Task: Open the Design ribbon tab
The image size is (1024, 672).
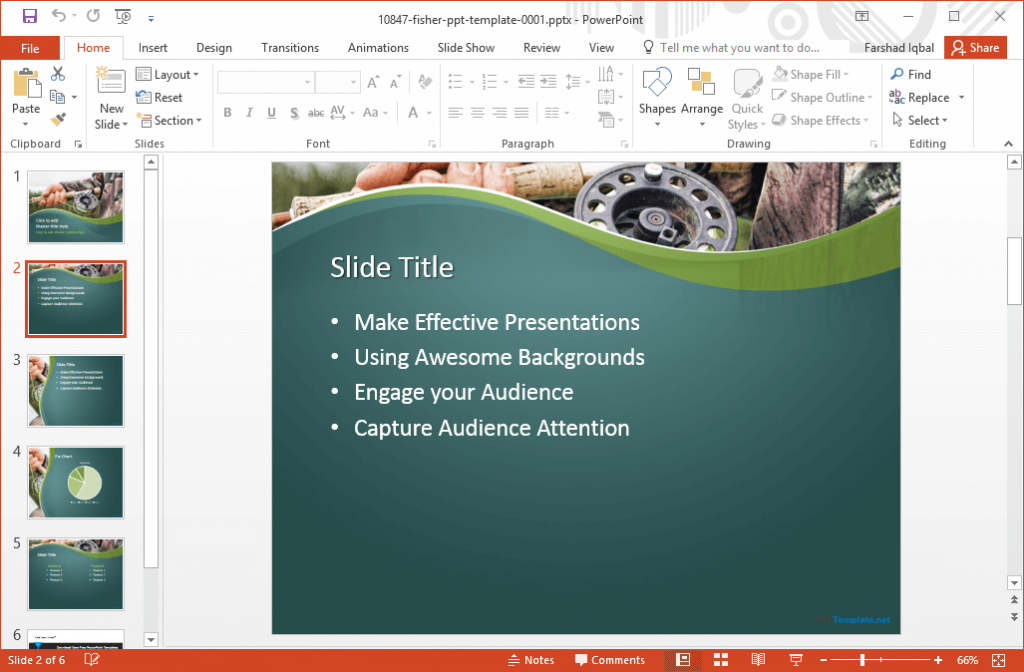Action: (x=214, y=47)
